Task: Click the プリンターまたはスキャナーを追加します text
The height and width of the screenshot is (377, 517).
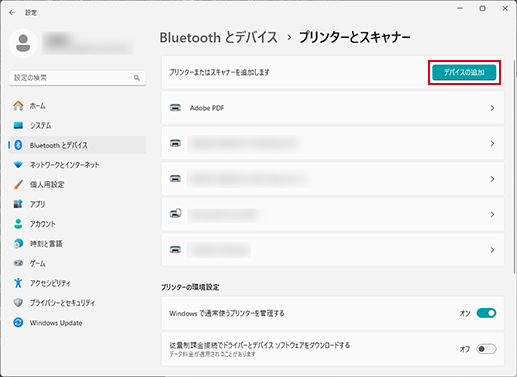Action: (x=219, y=72)
